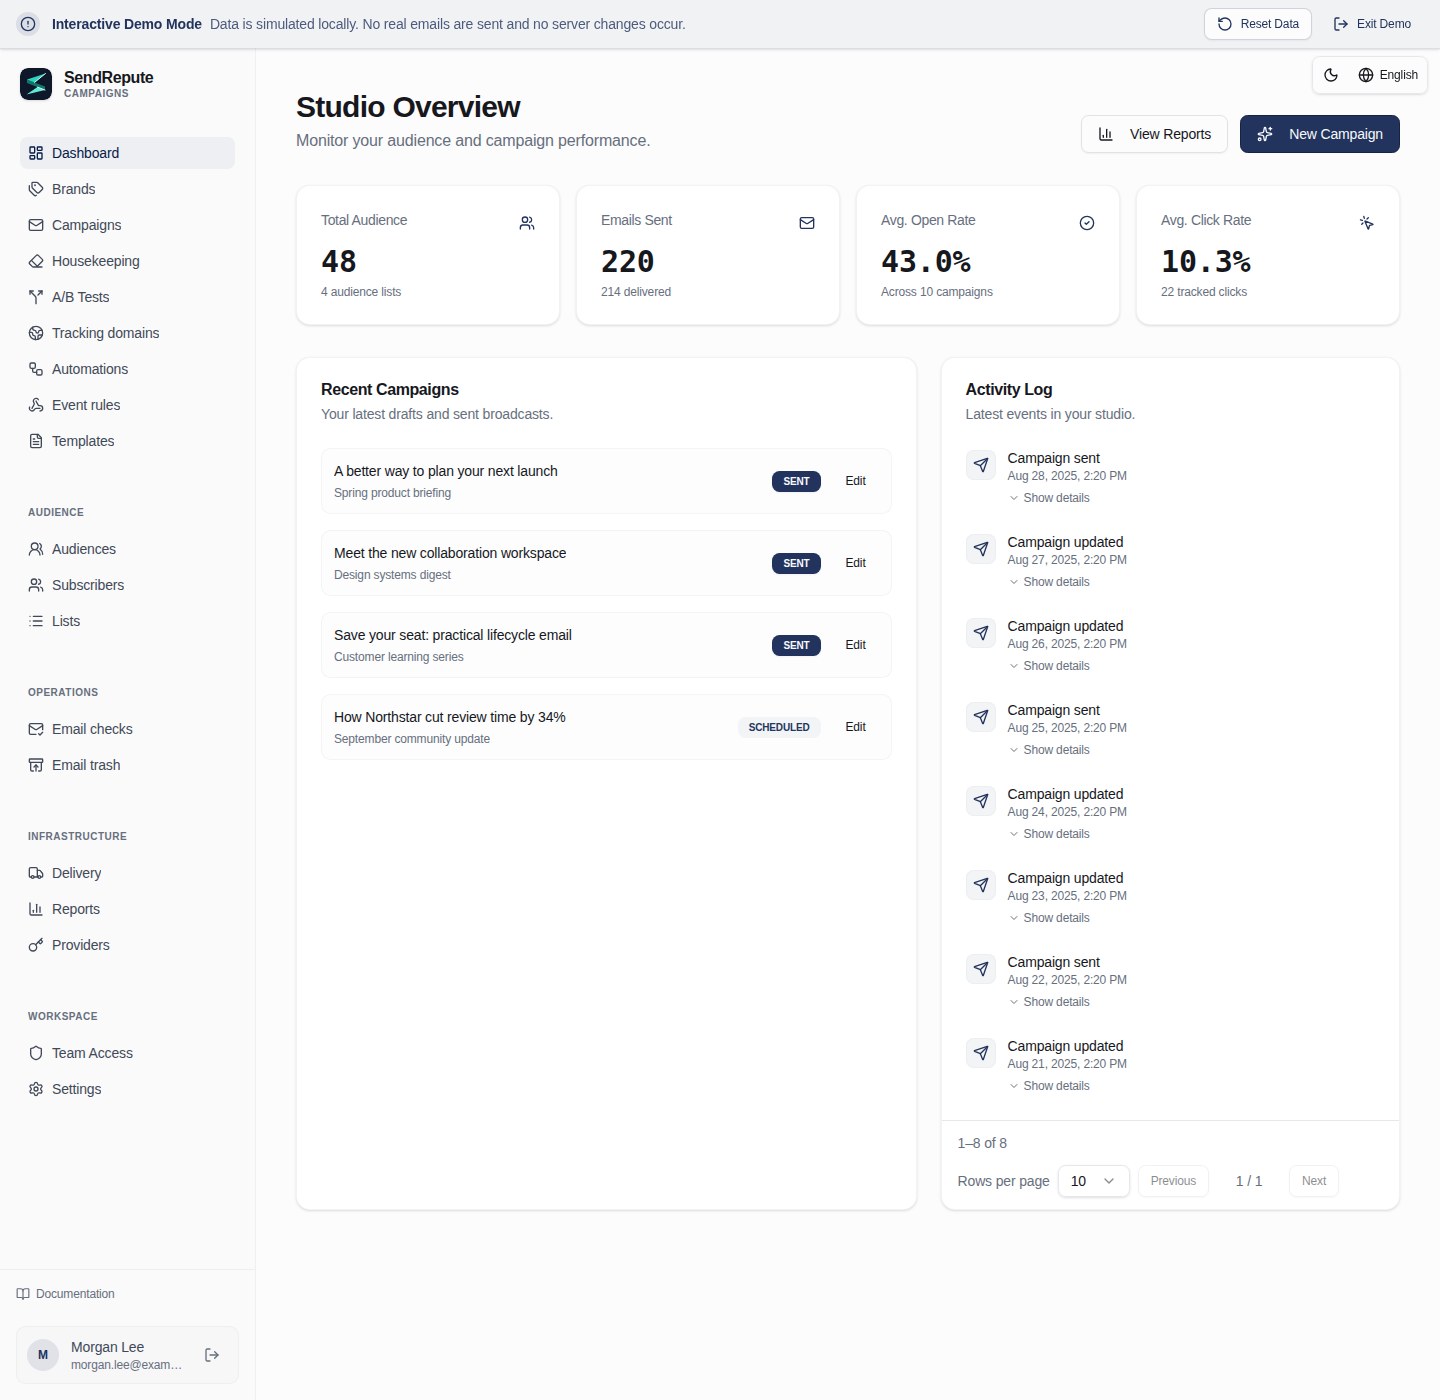Image resolution: width=1440 pixels, height=1400 pixels.
Task: Go to A/B Tests in sidebar
Action: coord(127,297)
